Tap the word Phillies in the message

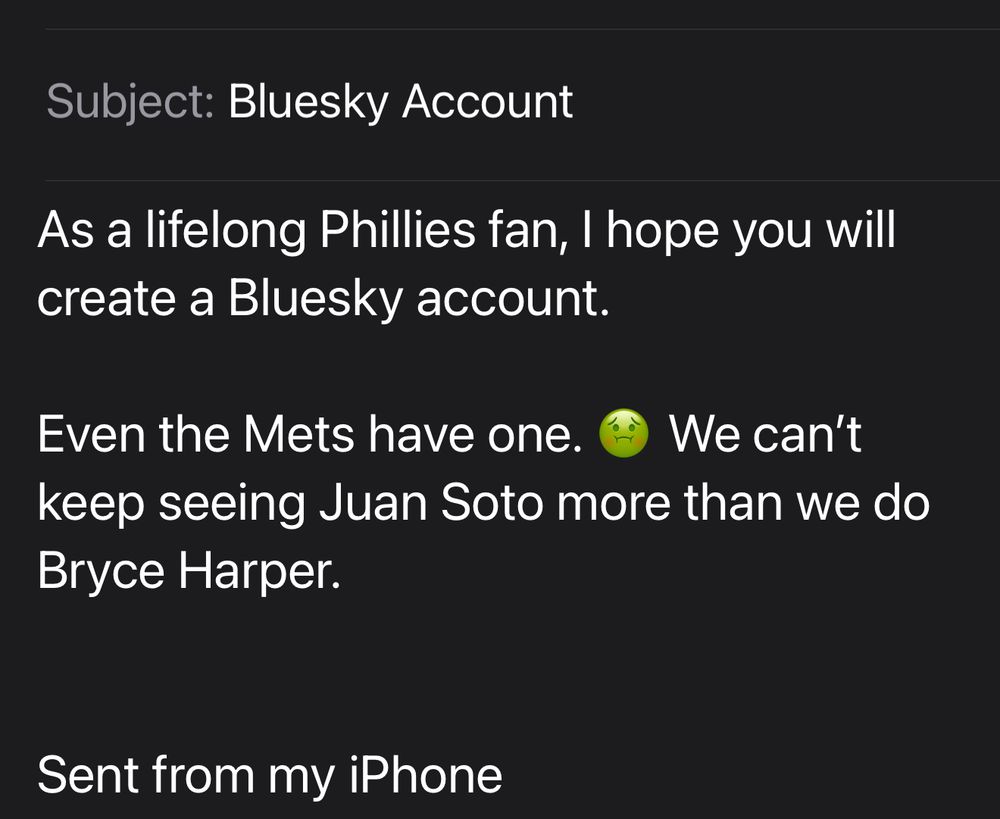coord(397,230)
